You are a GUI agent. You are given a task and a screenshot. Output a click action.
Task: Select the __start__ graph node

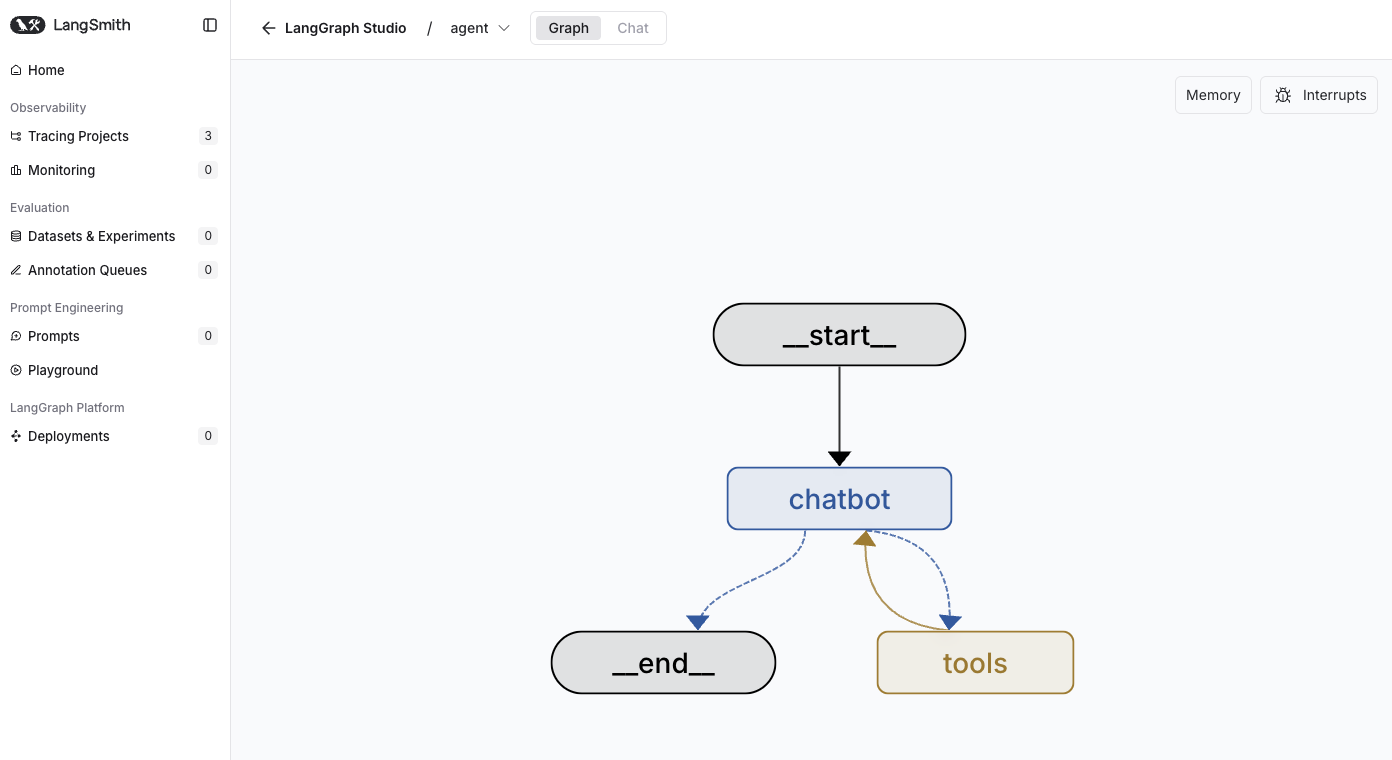pyautogui.click(x=839, y=335)
